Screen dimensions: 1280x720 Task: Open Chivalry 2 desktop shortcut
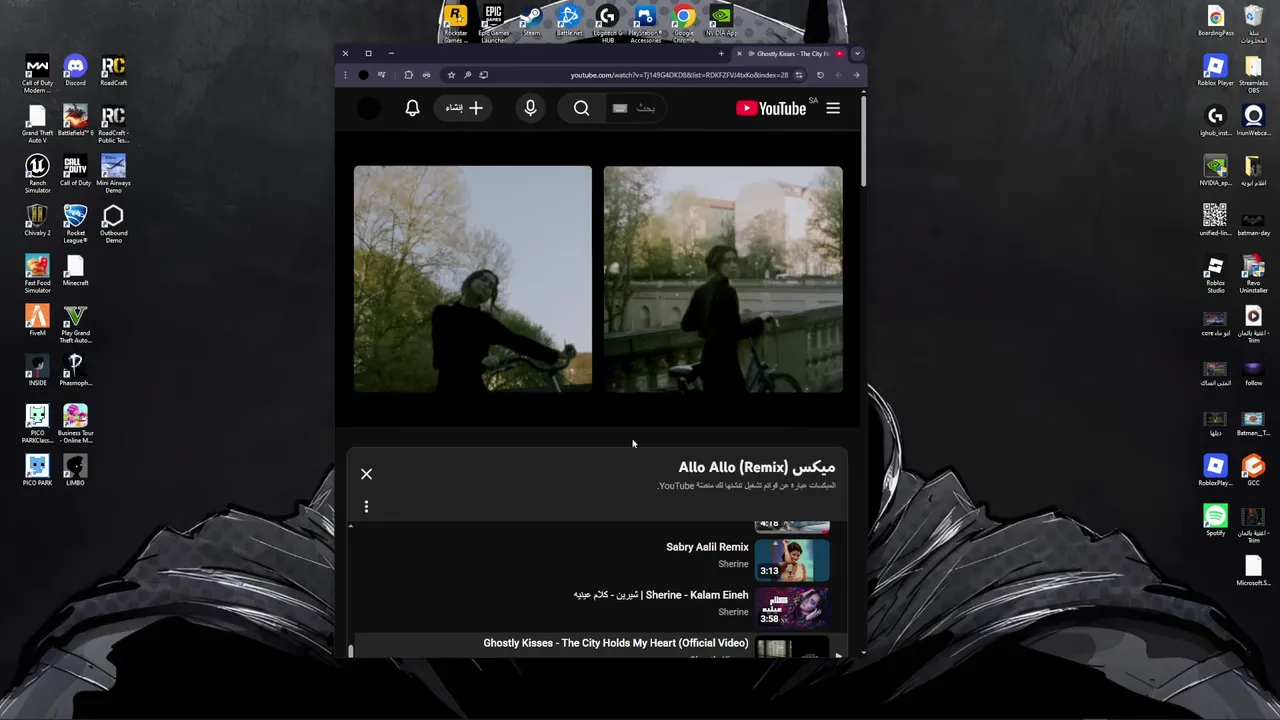pos(37,221)
